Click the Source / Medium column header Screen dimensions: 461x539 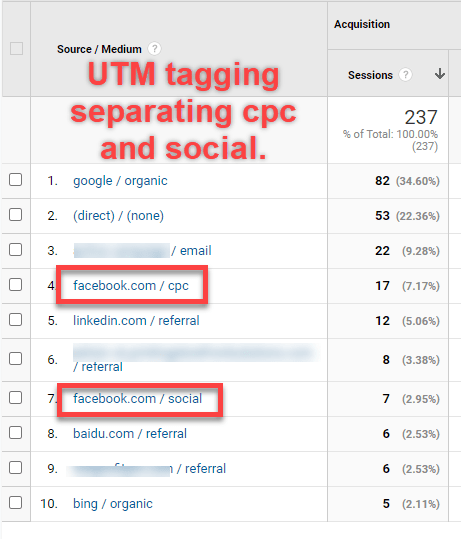click(x=99, y=49)
